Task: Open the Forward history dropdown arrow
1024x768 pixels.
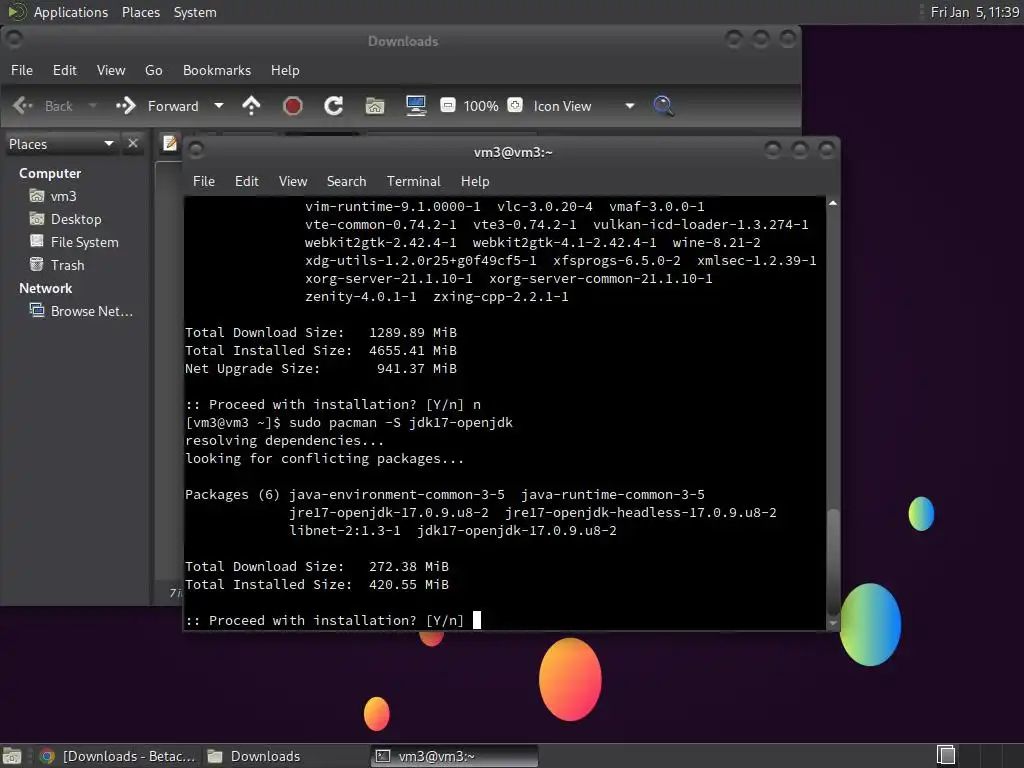Action: pos(219,106)
